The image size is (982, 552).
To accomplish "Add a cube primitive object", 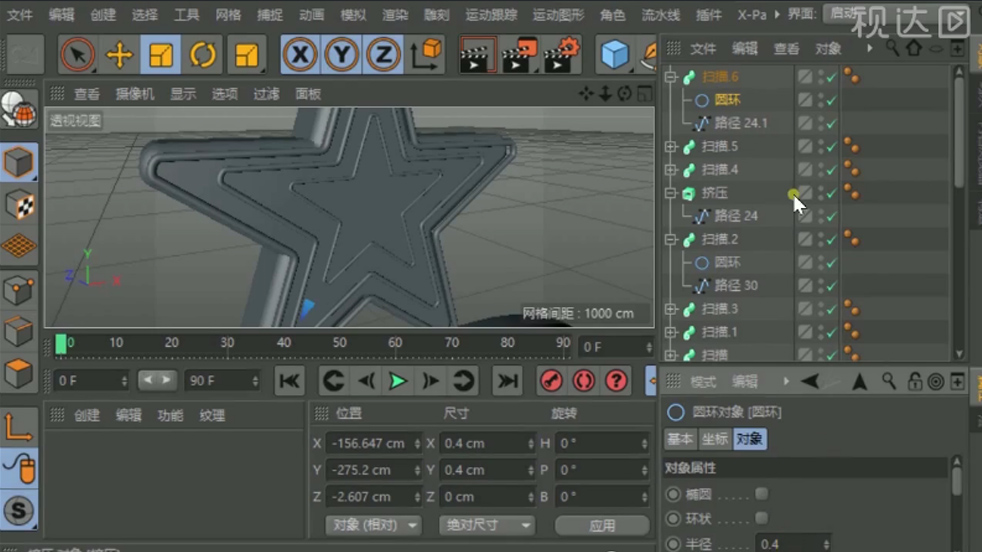I will (614, 55).
